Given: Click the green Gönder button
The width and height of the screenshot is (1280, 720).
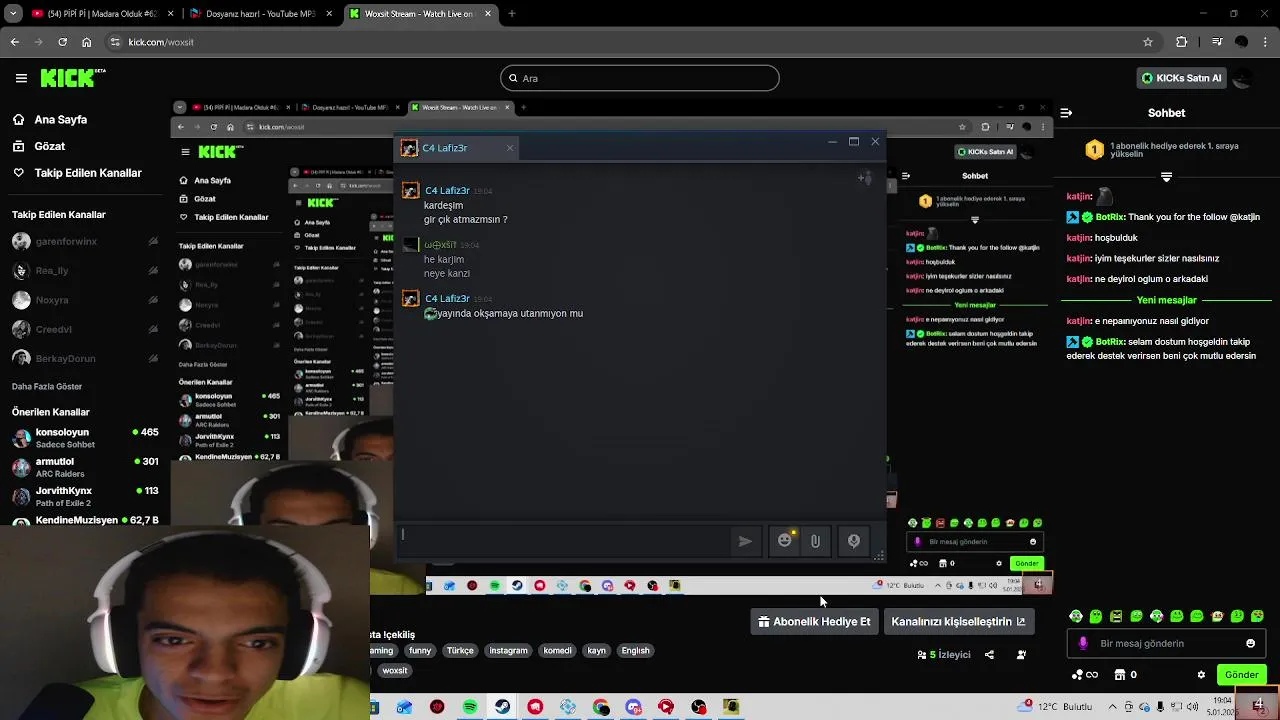Looking at the screenshot, I should [1242, 675].
